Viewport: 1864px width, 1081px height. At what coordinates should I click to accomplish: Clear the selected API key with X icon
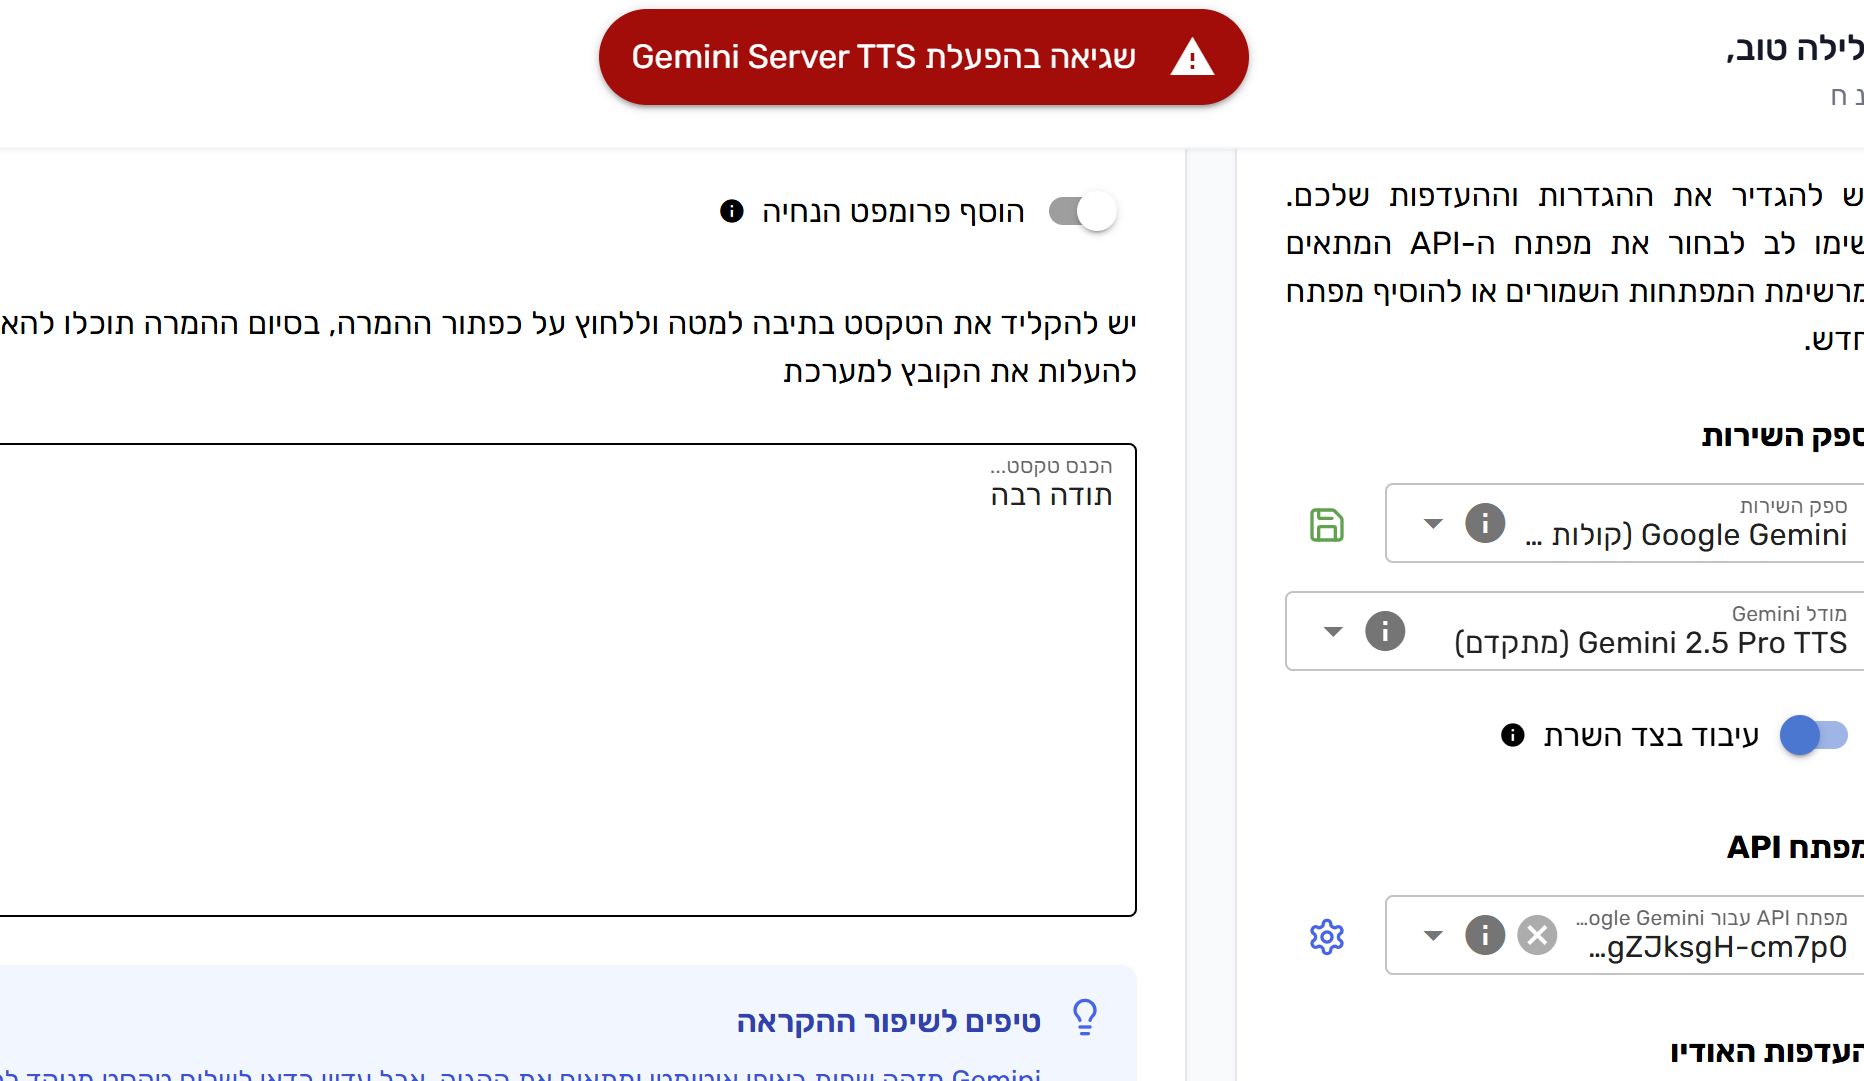1537,936
